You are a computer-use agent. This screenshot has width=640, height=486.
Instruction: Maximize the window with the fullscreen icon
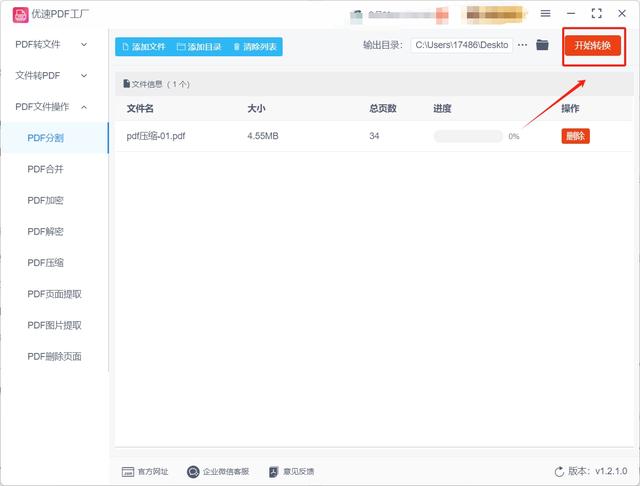click(x=596, y=13)
